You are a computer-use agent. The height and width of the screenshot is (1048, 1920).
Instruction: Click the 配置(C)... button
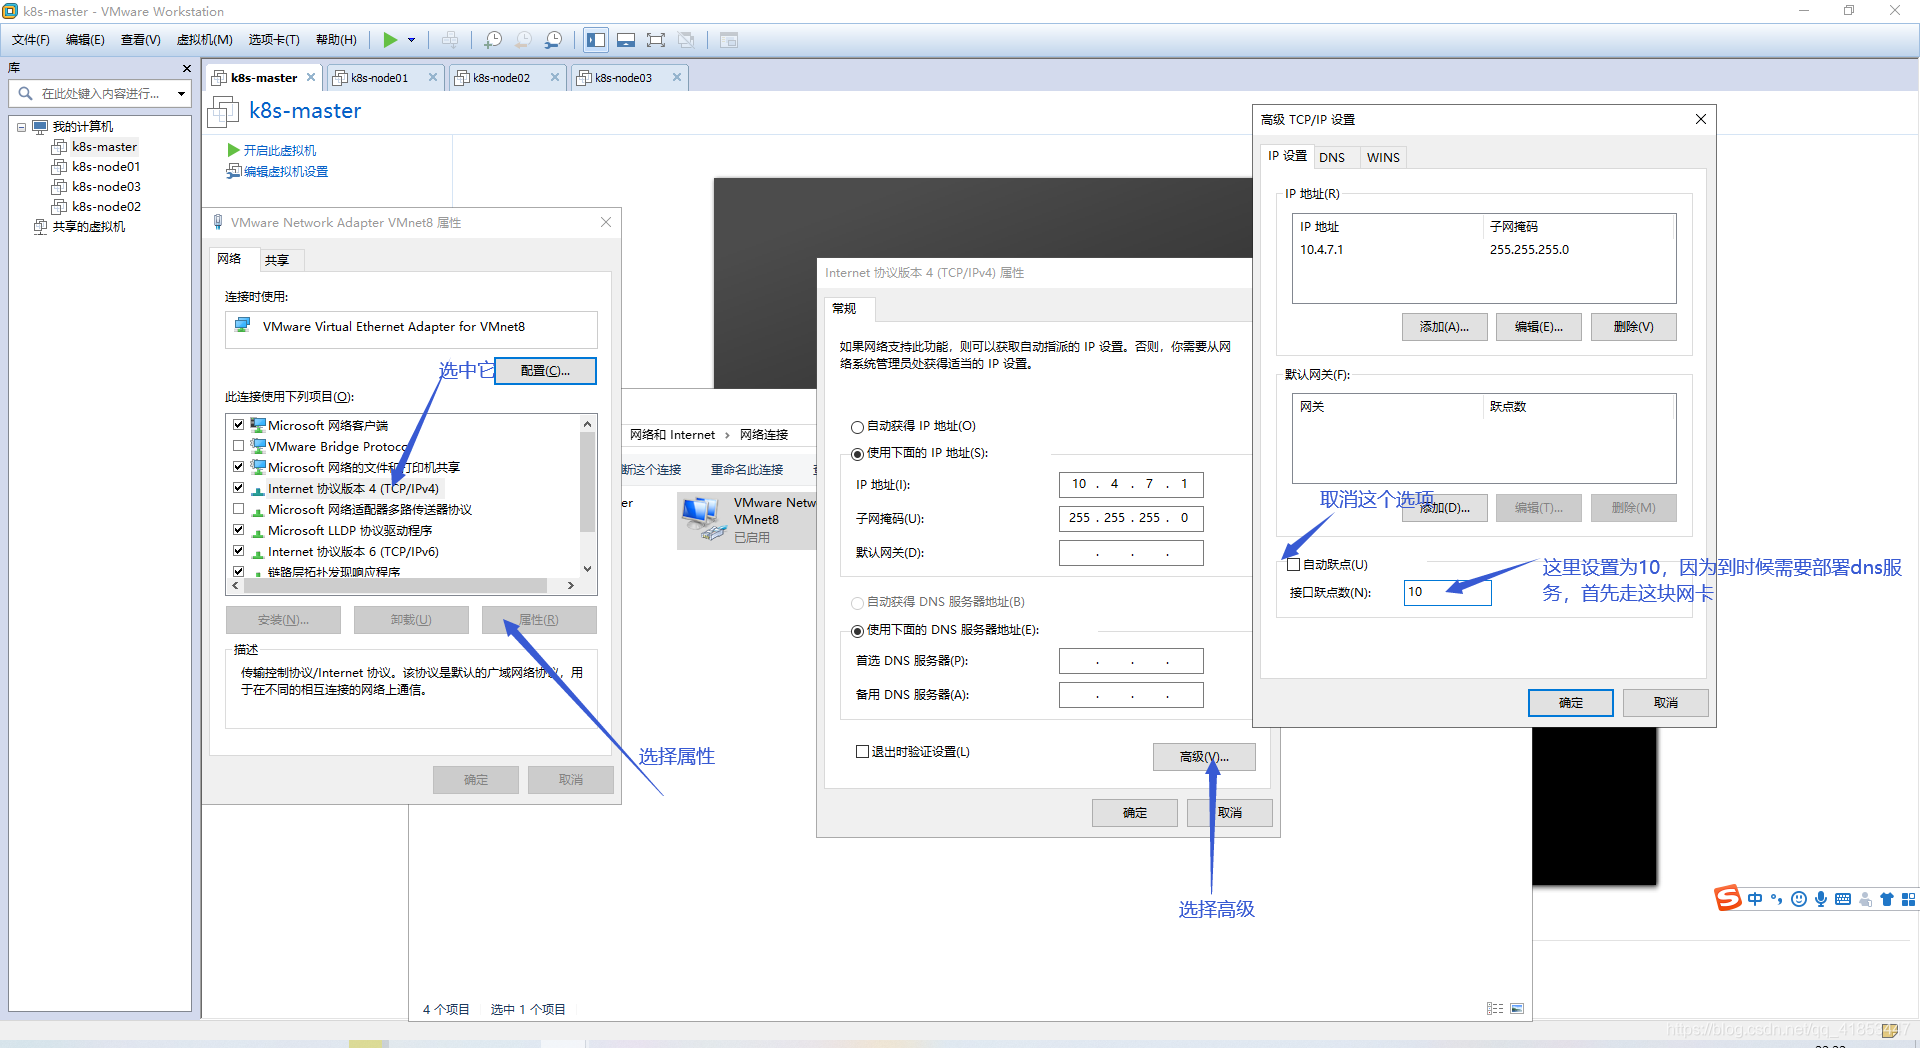[x=545, y=371]
